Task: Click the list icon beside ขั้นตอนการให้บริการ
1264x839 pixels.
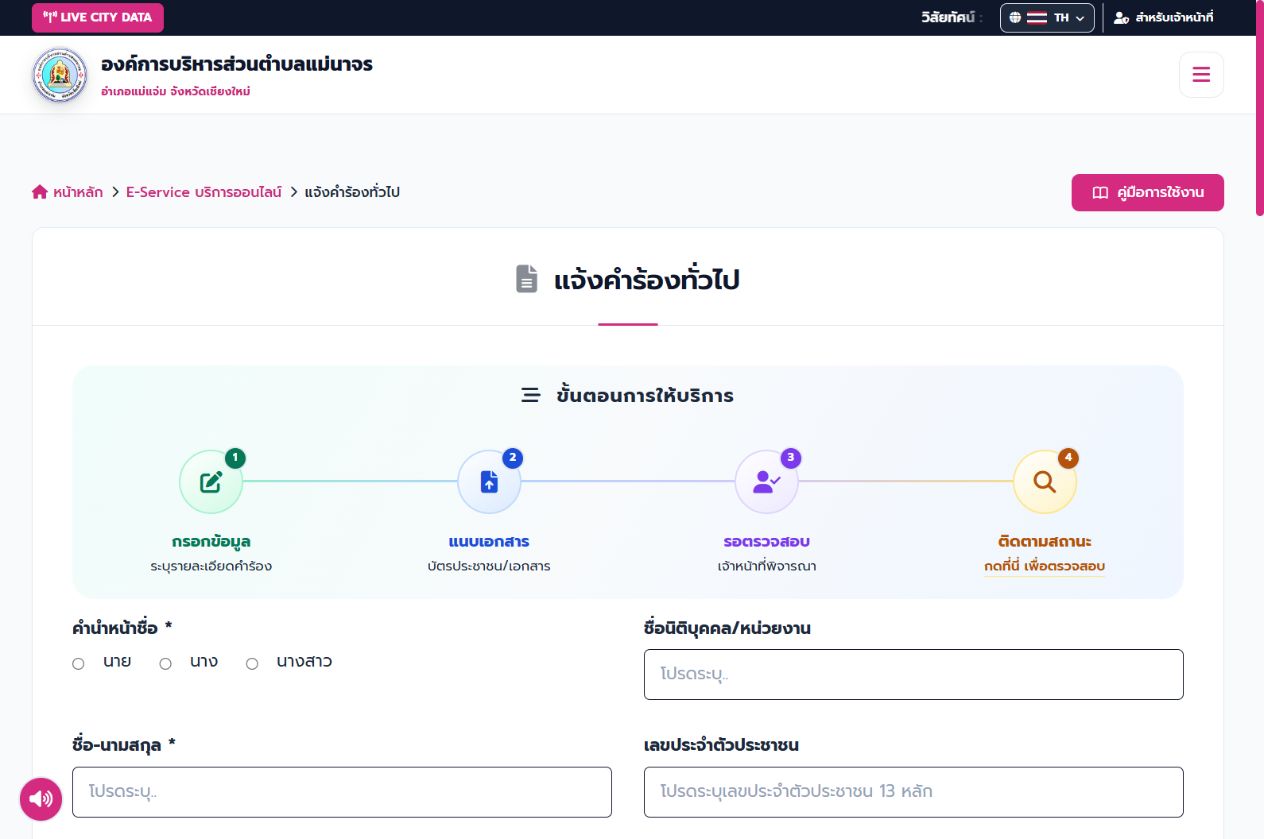Action: pos(531,395)
